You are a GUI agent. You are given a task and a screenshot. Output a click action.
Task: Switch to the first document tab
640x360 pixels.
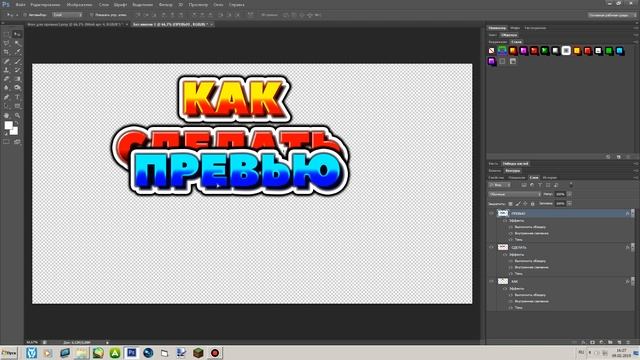click(x=76, y=24)
